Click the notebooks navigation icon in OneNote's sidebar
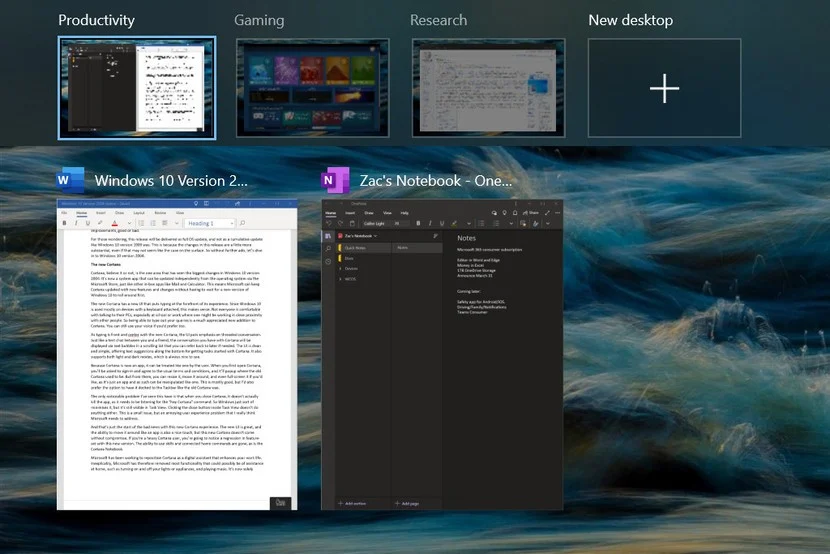Viewport: 830px width, 554px height. tap(328, 236)
